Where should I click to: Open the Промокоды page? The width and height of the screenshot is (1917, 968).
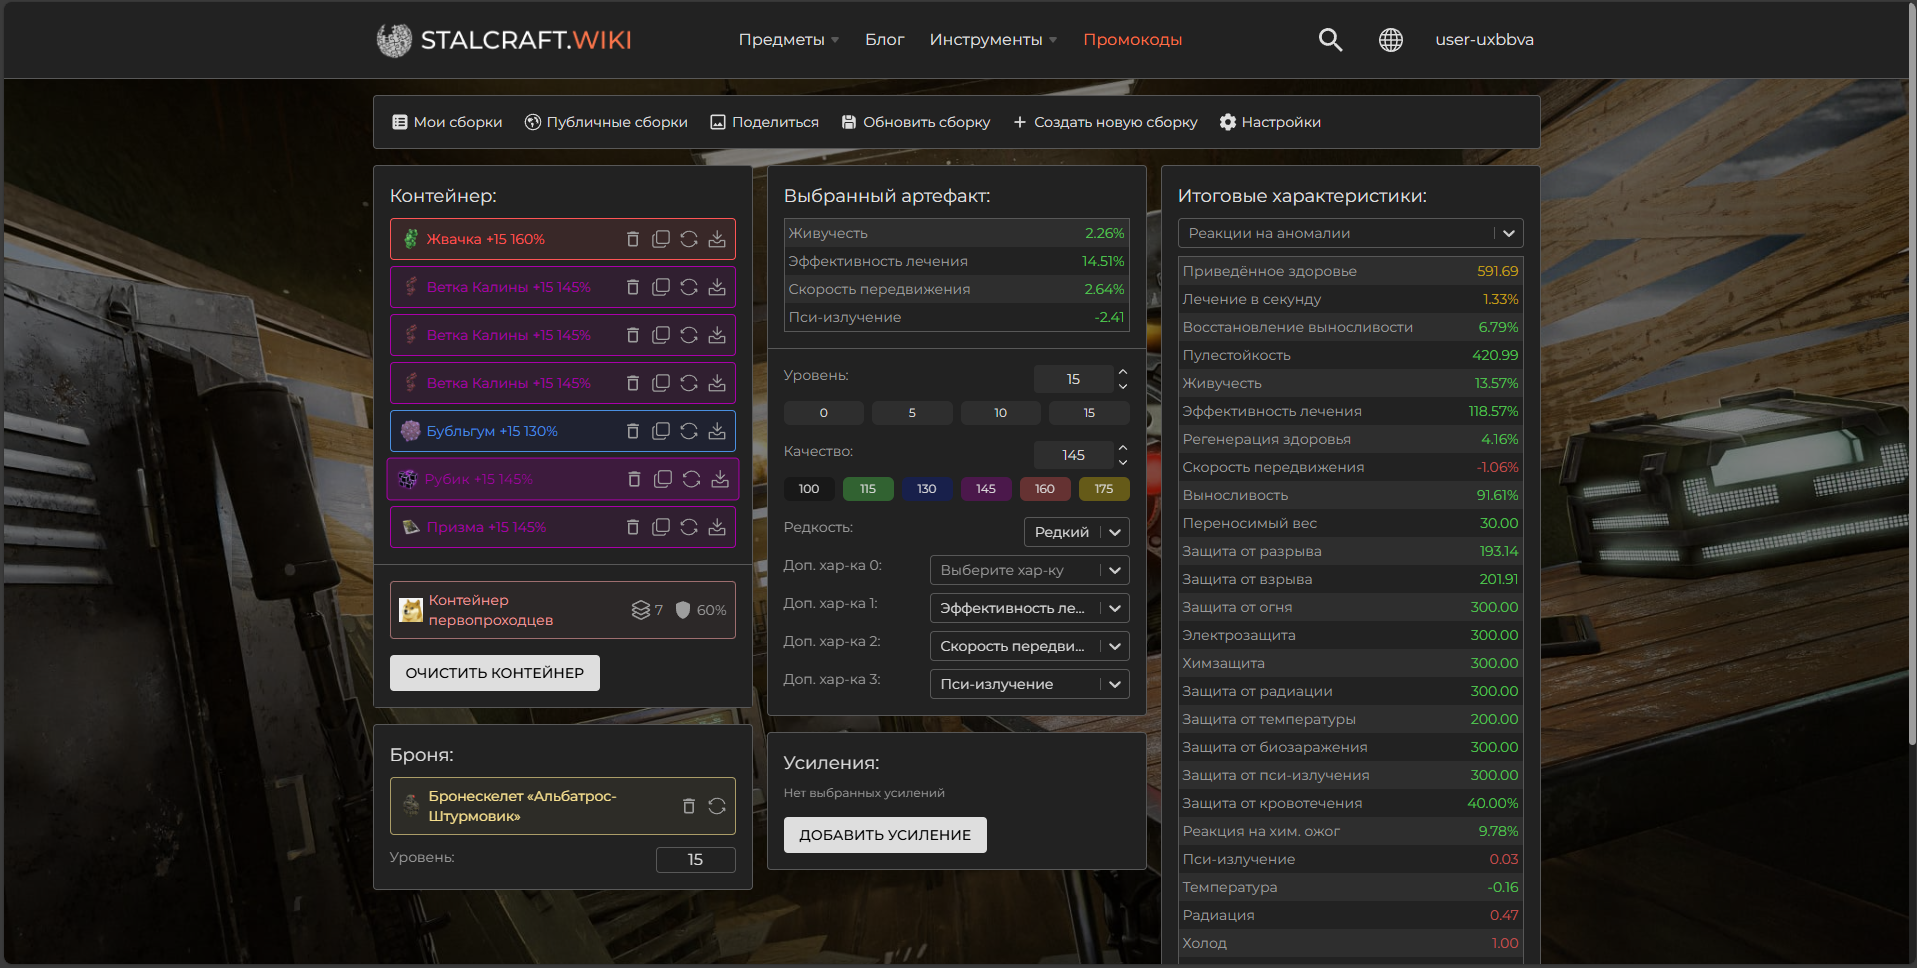[x=1133, y=40]
